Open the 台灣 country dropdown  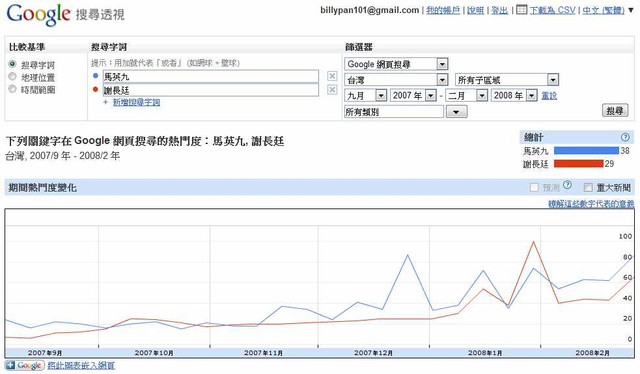(x=396, y=80)
